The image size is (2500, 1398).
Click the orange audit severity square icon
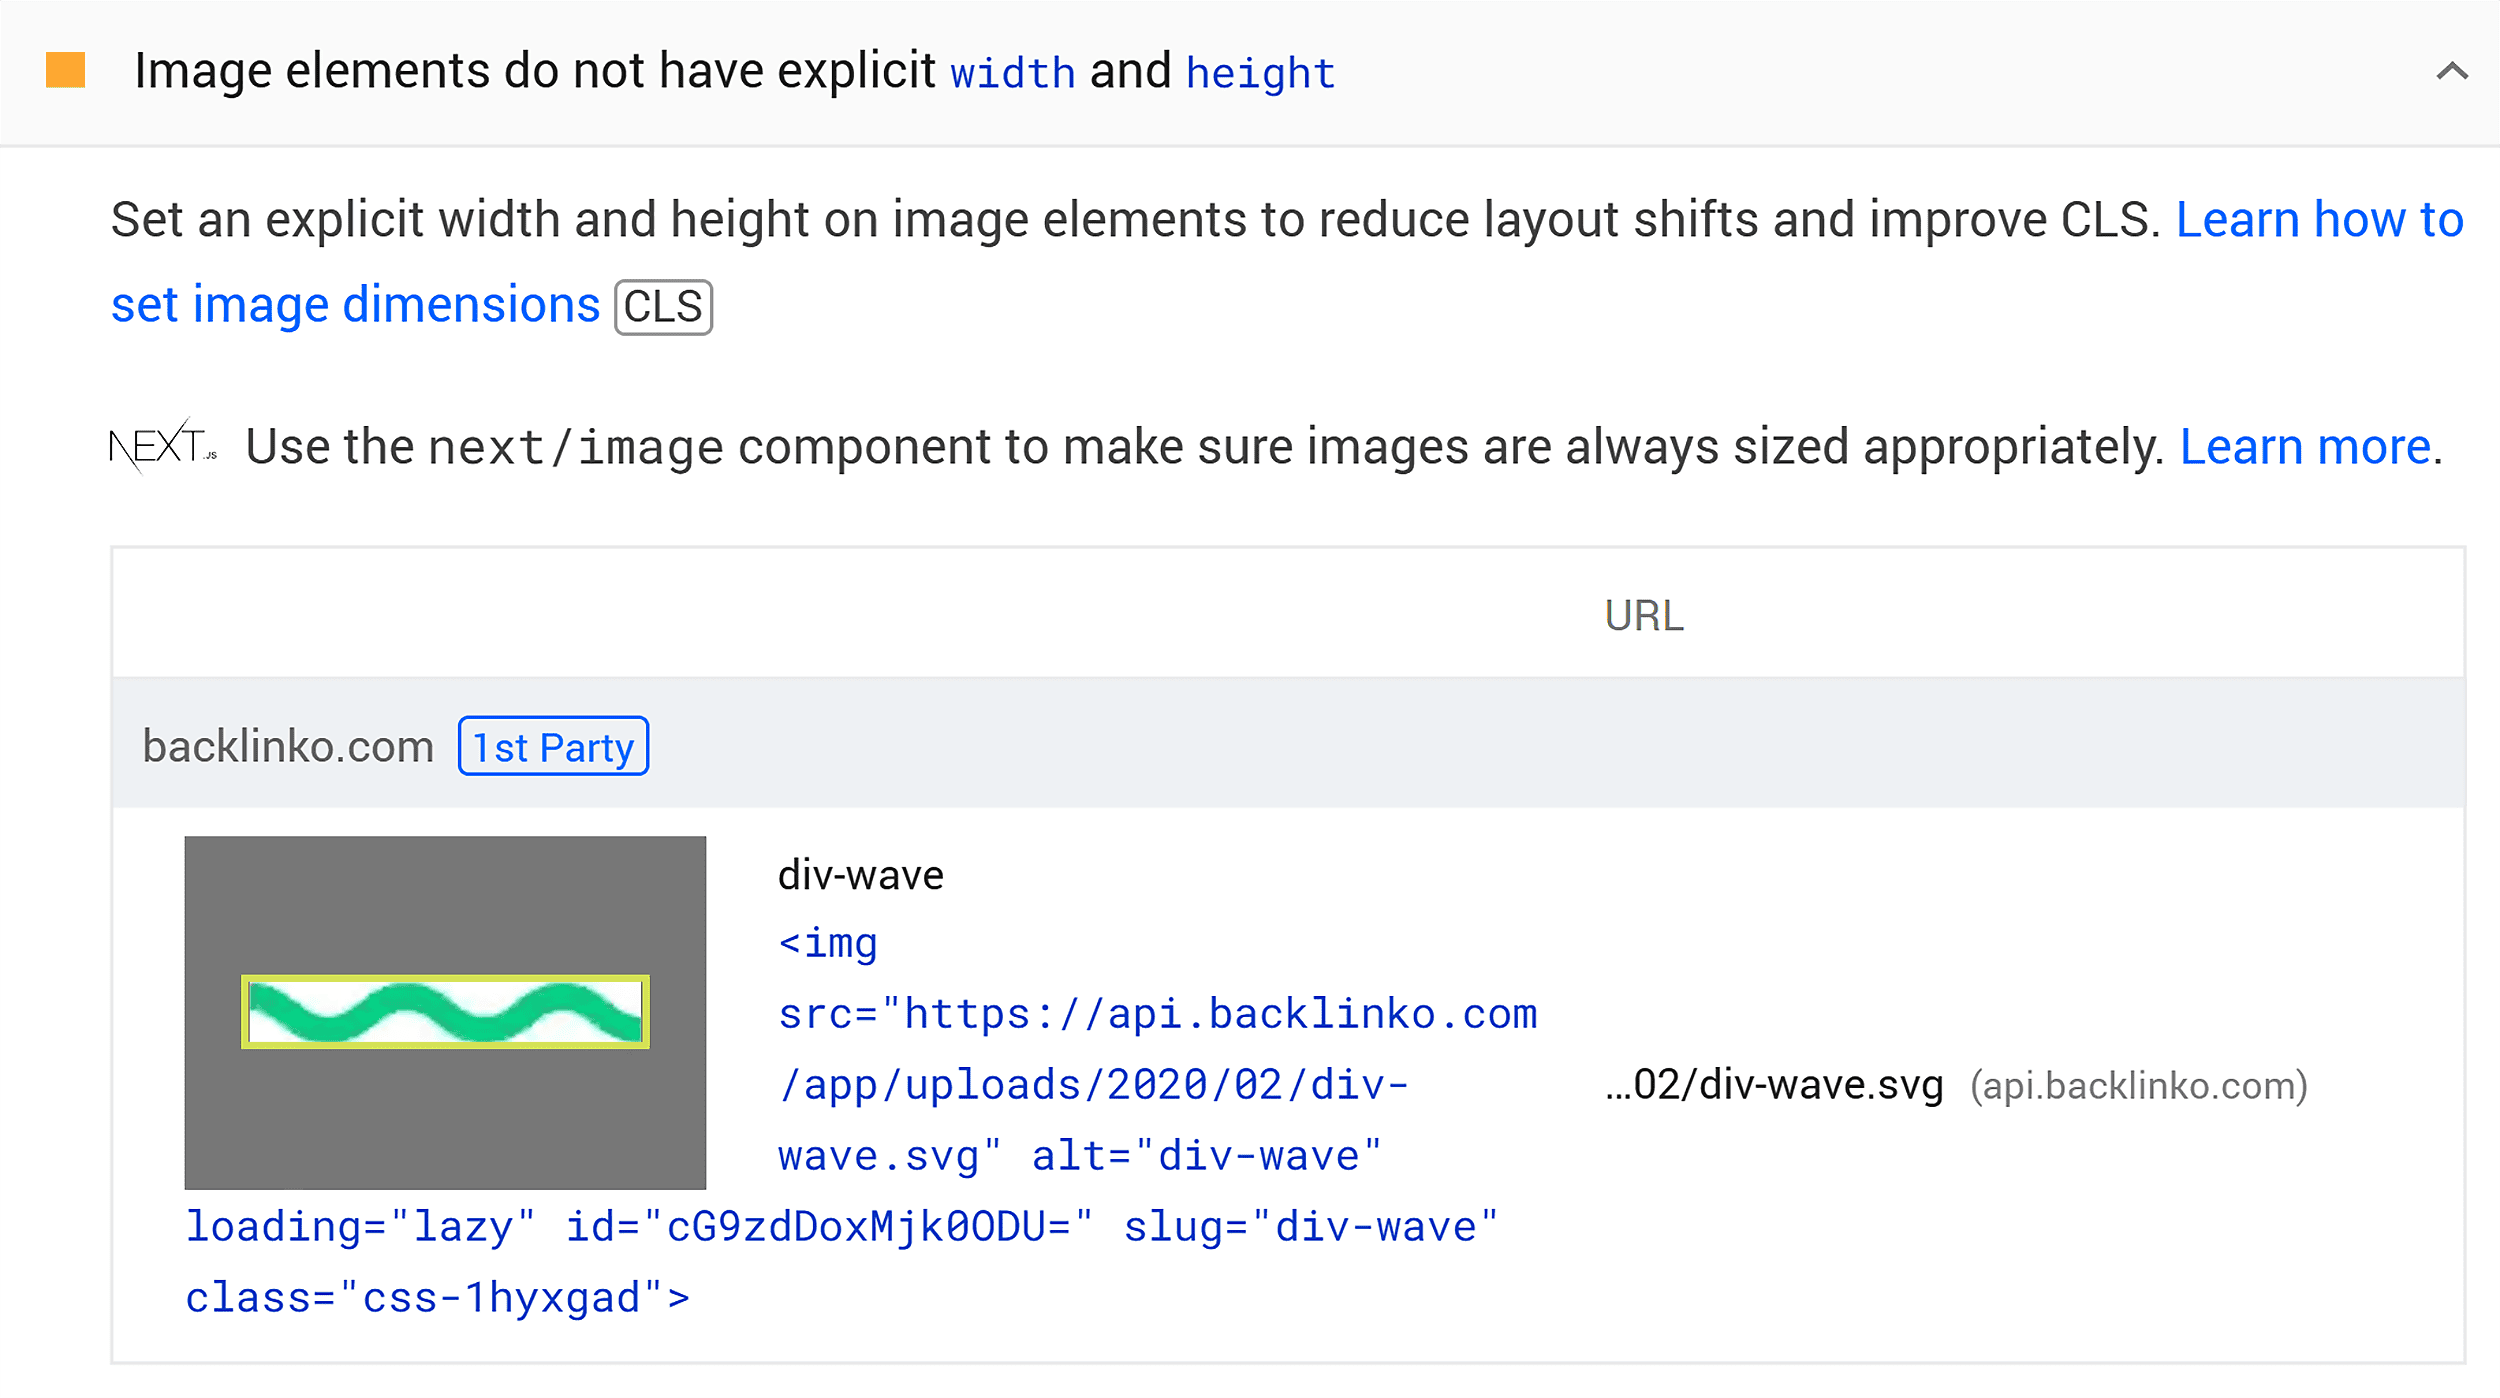(x=66, y=71)
